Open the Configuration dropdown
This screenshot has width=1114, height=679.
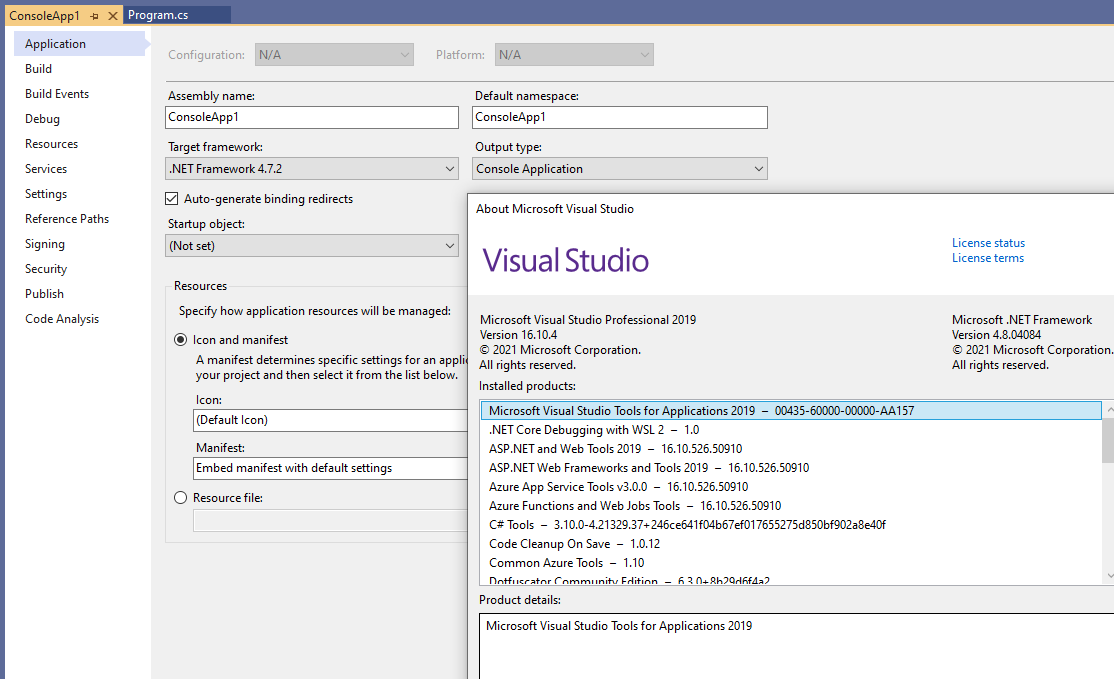[334, 55]
